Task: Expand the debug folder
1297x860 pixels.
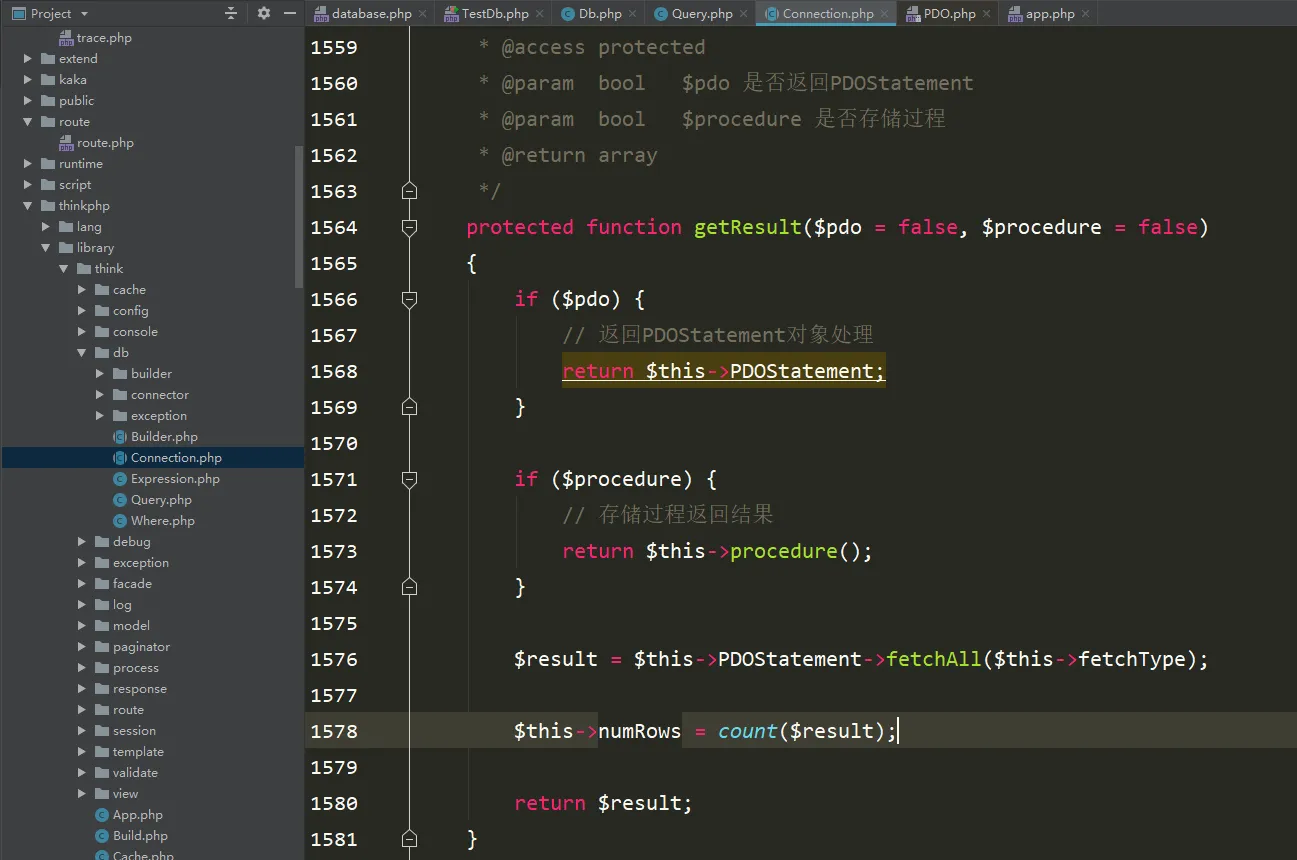Action: click(82, 542)
